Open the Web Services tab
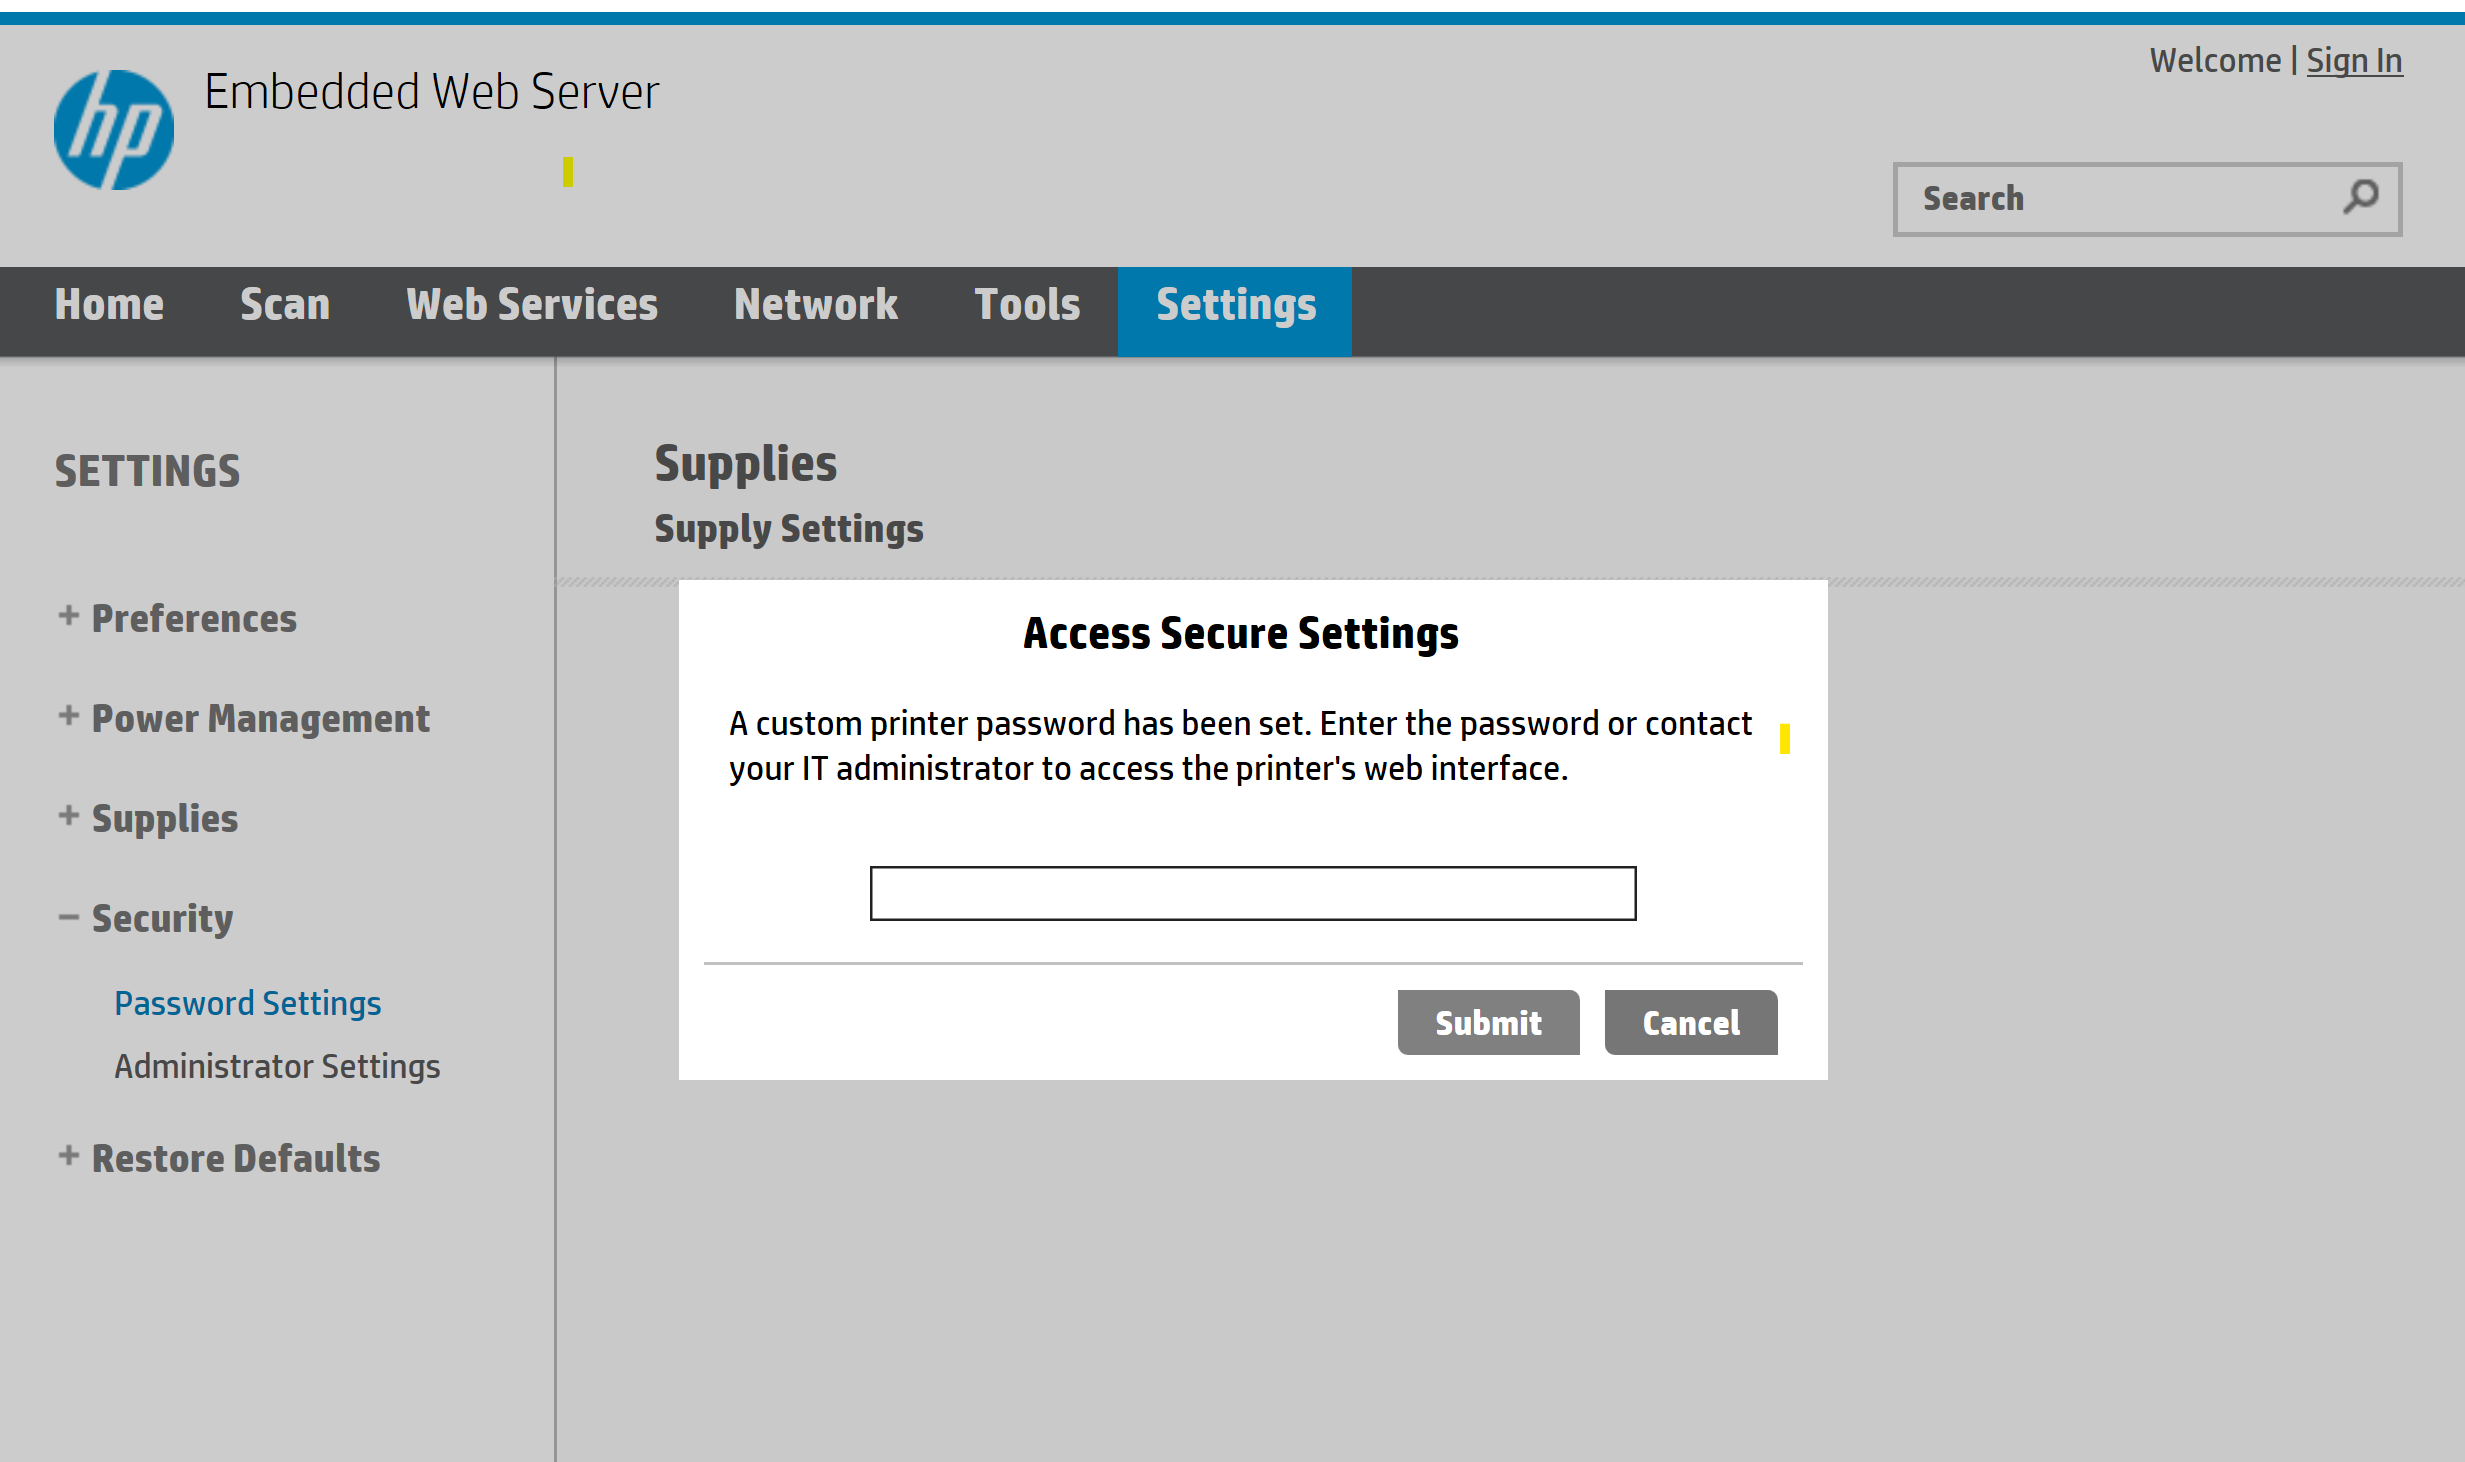 [532, 305]
